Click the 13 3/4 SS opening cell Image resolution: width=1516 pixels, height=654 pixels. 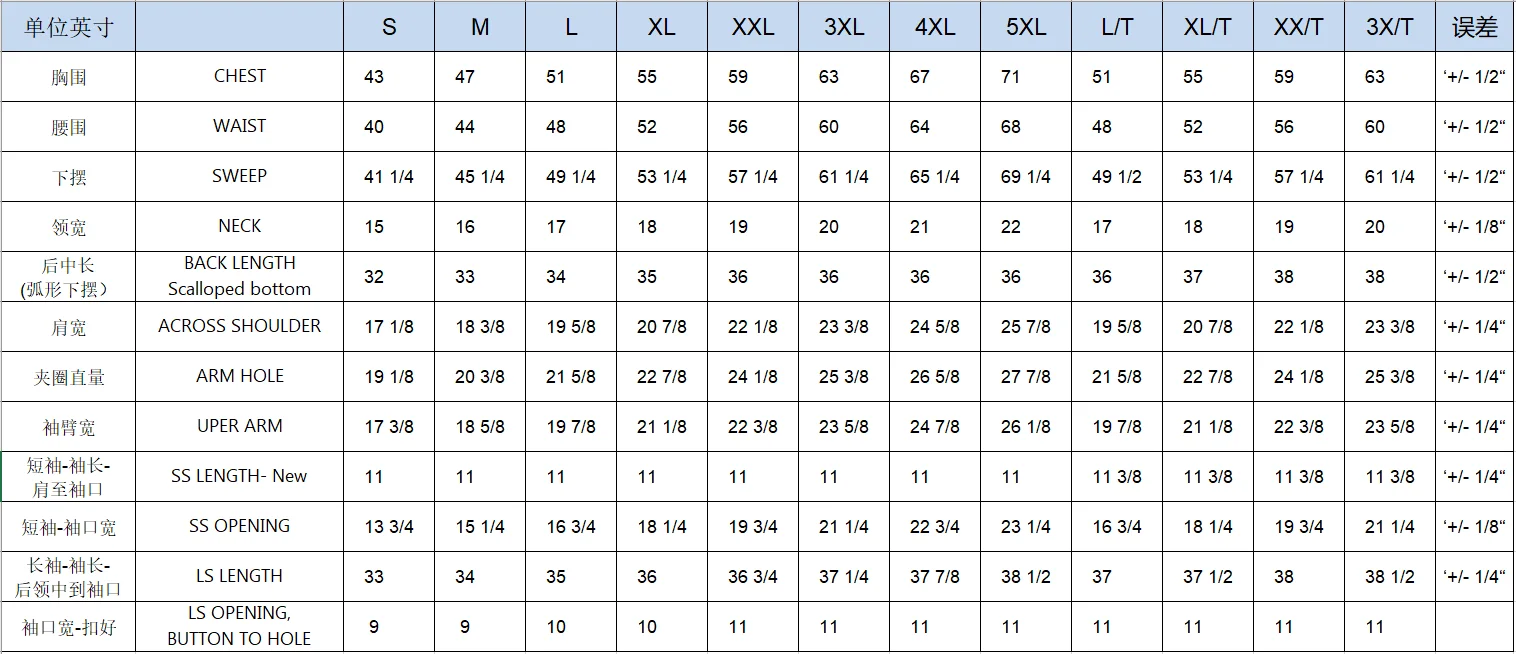click(x=389, y=527)
